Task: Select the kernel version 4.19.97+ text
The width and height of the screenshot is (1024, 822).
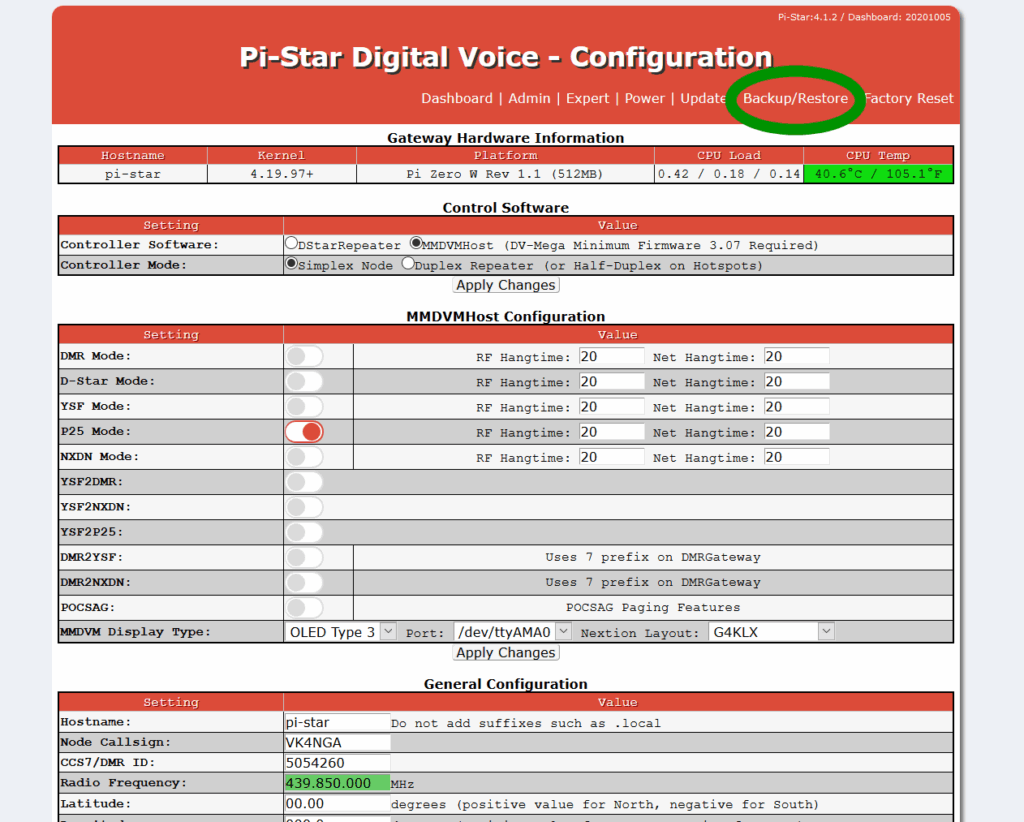Action: (x=281, y=174)
